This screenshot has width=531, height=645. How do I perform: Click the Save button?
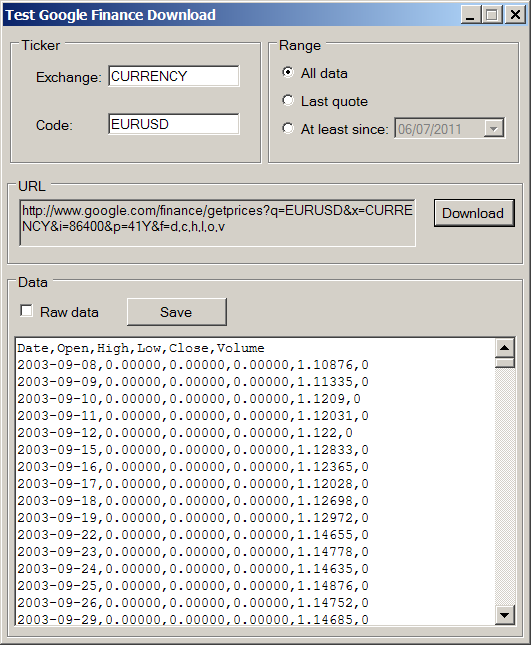pyautogui.click(x=176, y=312)
